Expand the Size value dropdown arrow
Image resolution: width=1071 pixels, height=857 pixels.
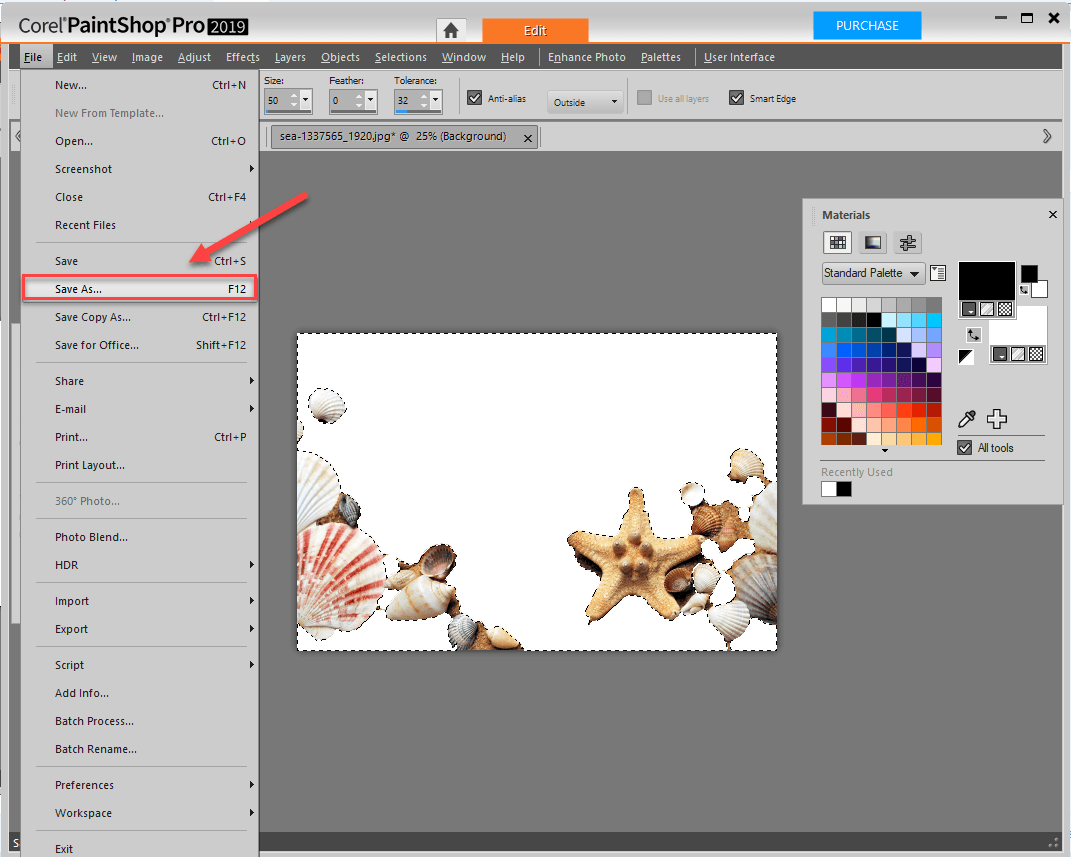pos(306,99)
